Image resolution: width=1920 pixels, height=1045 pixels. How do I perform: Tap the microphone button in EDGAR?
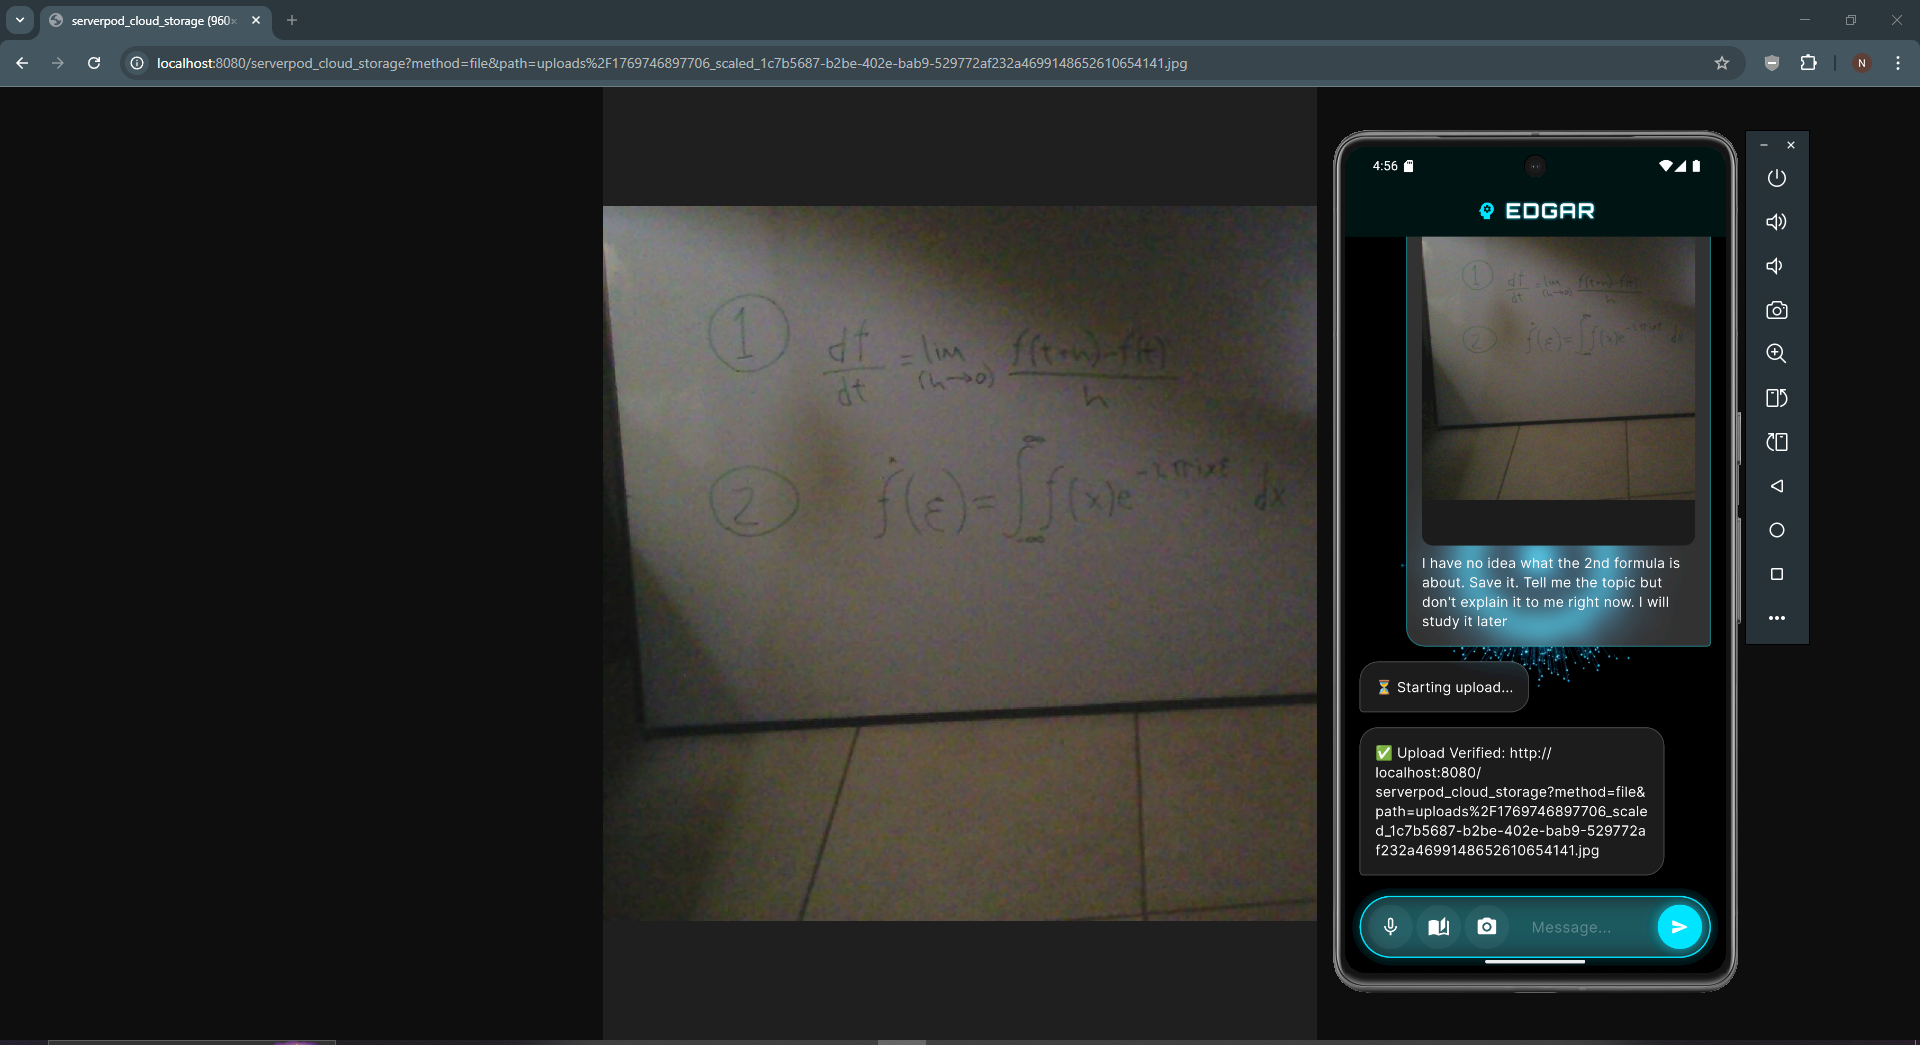point(1390,927)
